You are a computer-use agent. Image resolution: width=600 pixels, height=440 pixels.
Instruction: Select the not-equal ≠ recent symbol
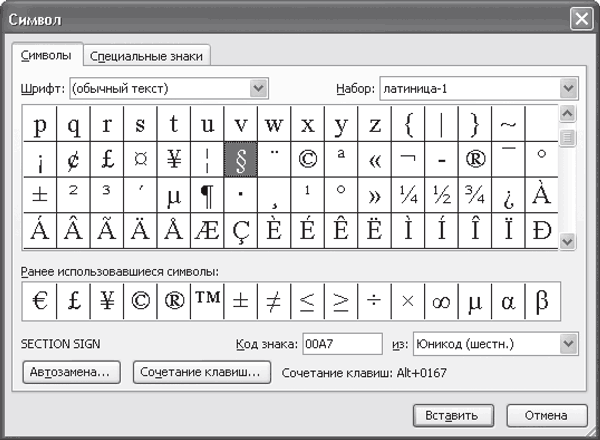click(273, 300)
